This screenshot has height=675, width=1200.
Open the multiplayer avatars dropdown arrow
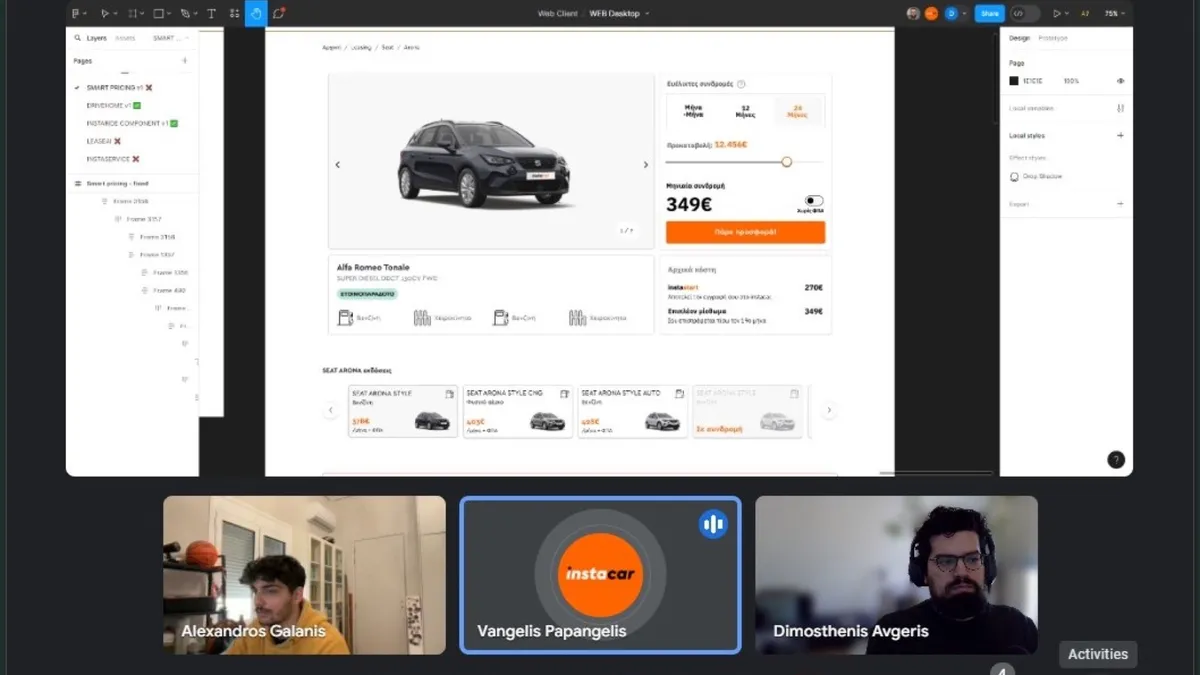[965, 13]
